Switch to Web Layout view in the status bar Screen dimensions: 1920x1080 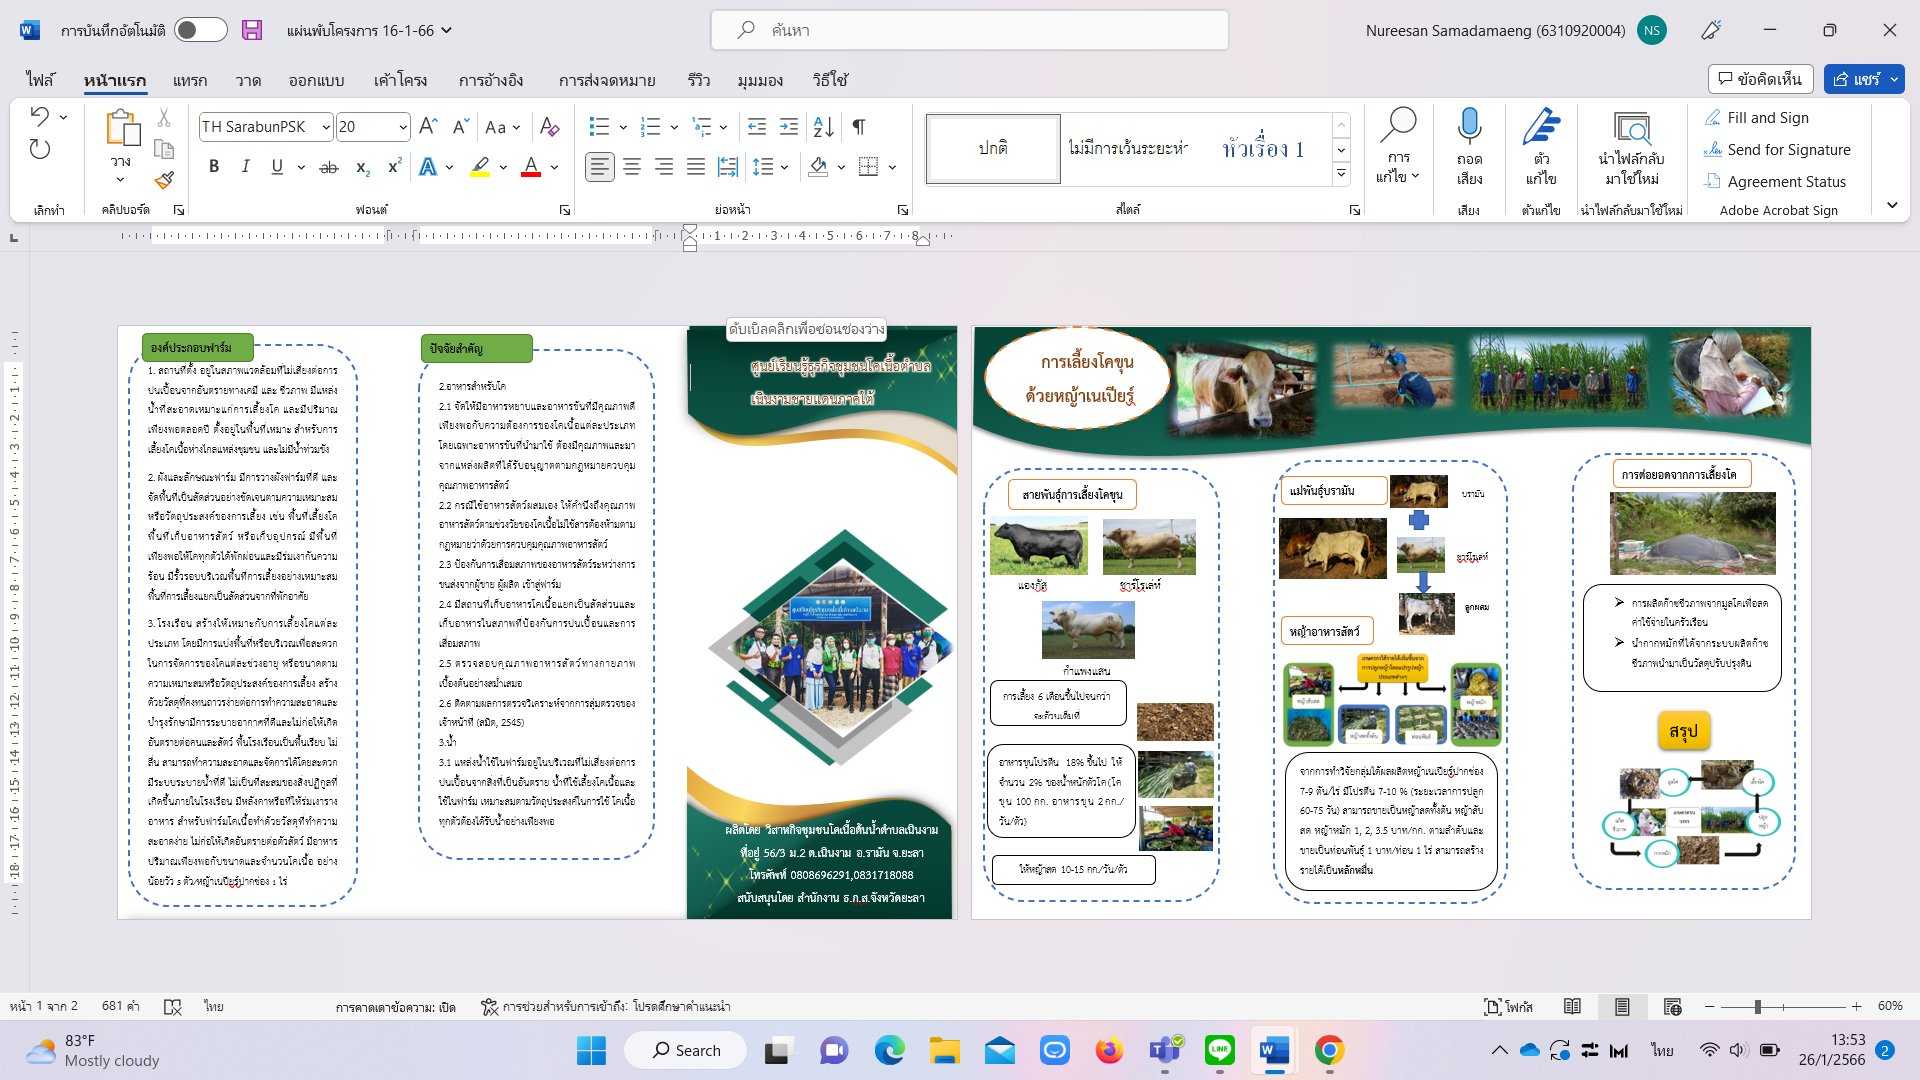(x=1672, y=1006)
